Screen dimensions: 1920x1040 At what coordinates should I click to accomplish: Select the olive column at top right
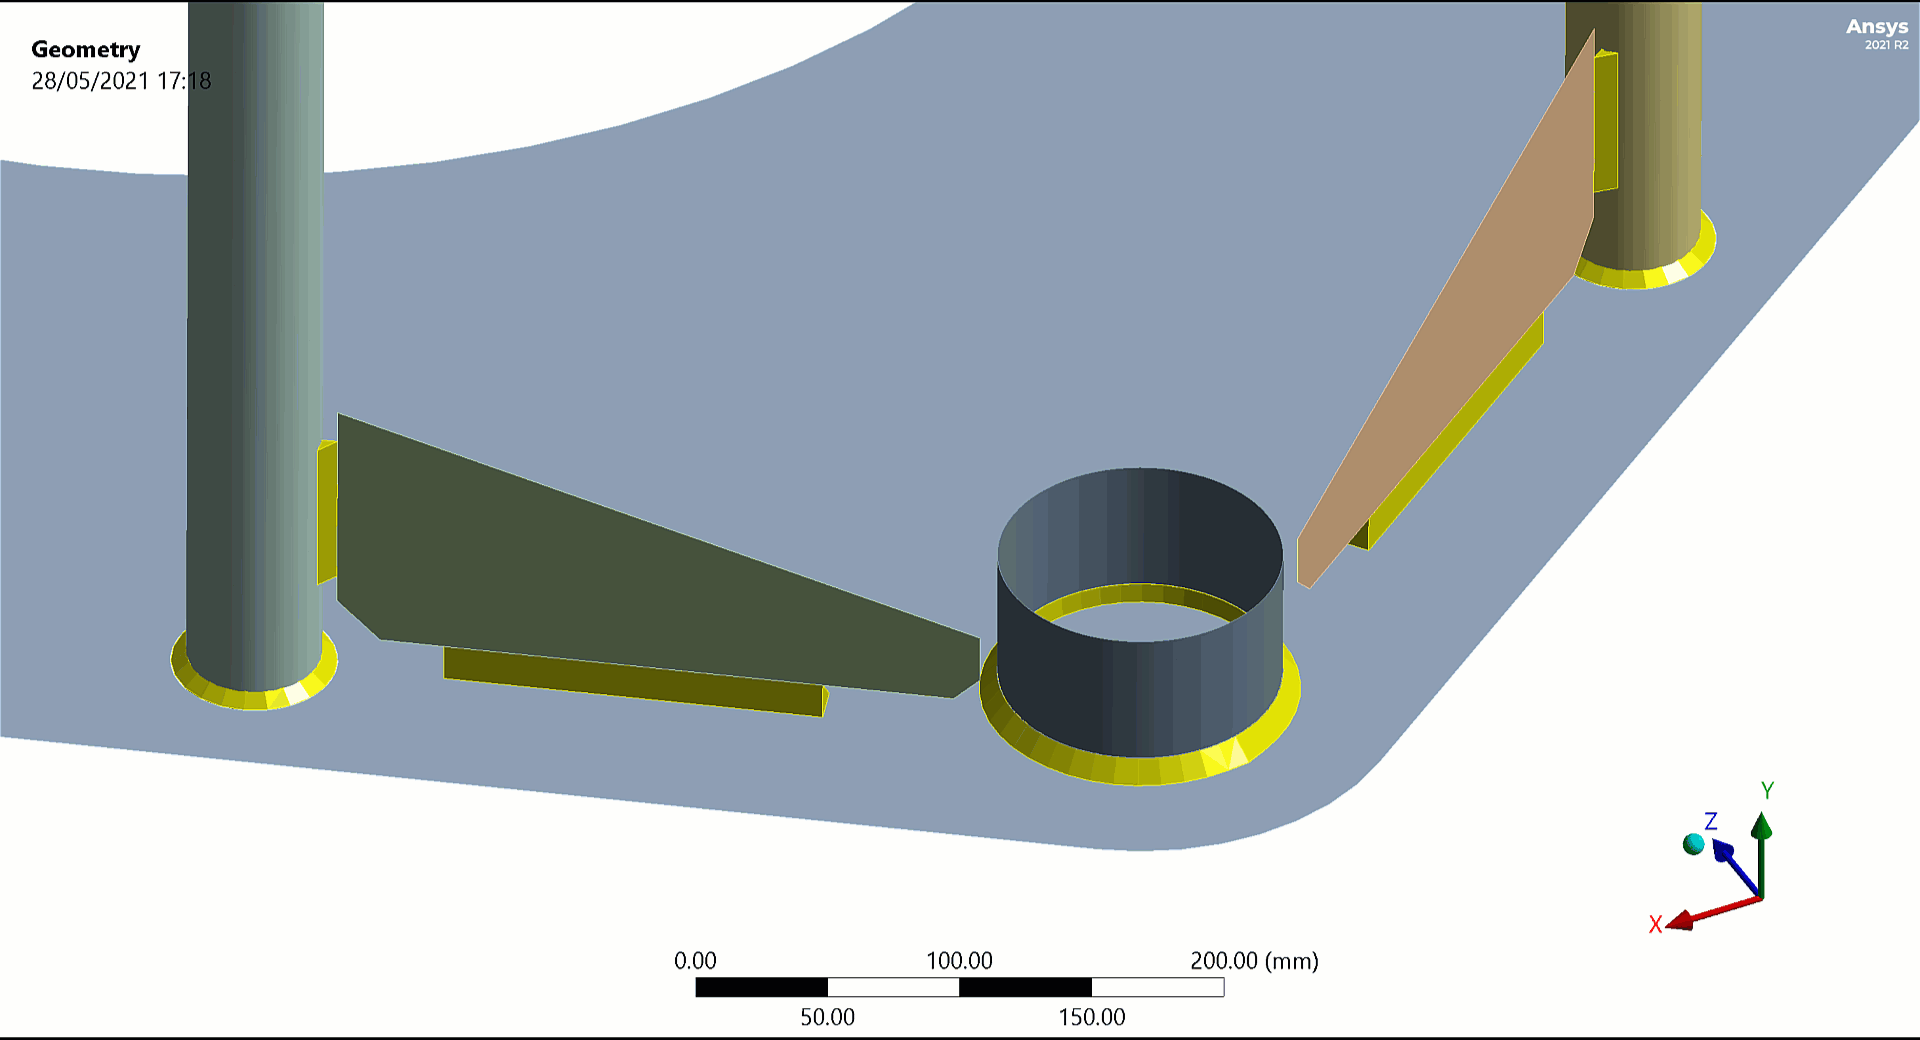[x=1650, y=130]
